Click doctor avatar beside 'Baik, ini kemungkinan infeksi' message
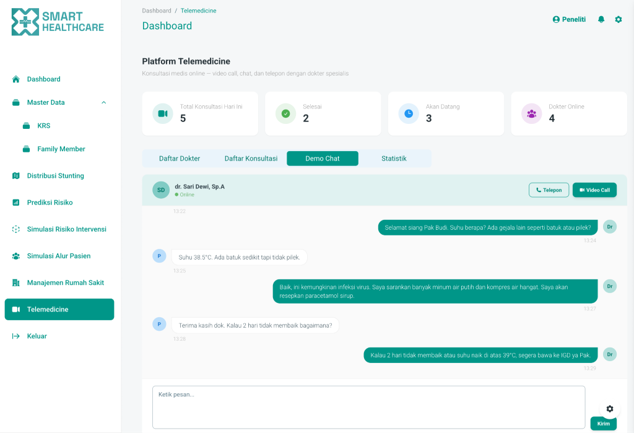This screenshot has width=634, height=433. (x=610, y=286)
